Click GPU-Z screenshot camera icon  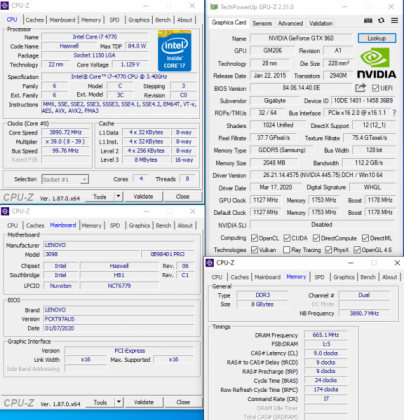point(368,21)
